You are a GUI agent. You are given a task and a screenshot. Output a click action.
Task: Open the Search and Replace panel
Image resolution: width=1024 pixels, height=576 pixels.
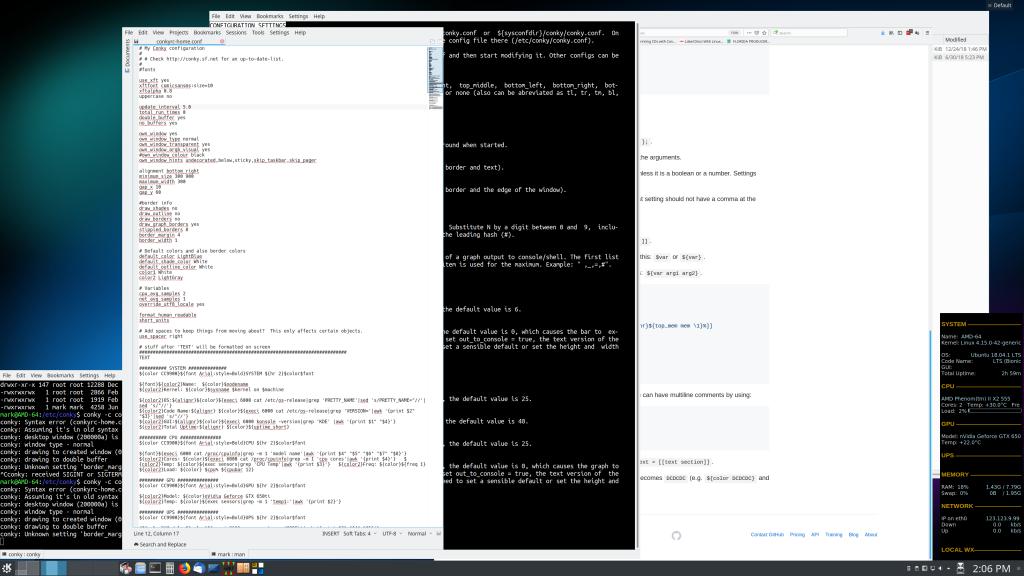tap(160, 544)
